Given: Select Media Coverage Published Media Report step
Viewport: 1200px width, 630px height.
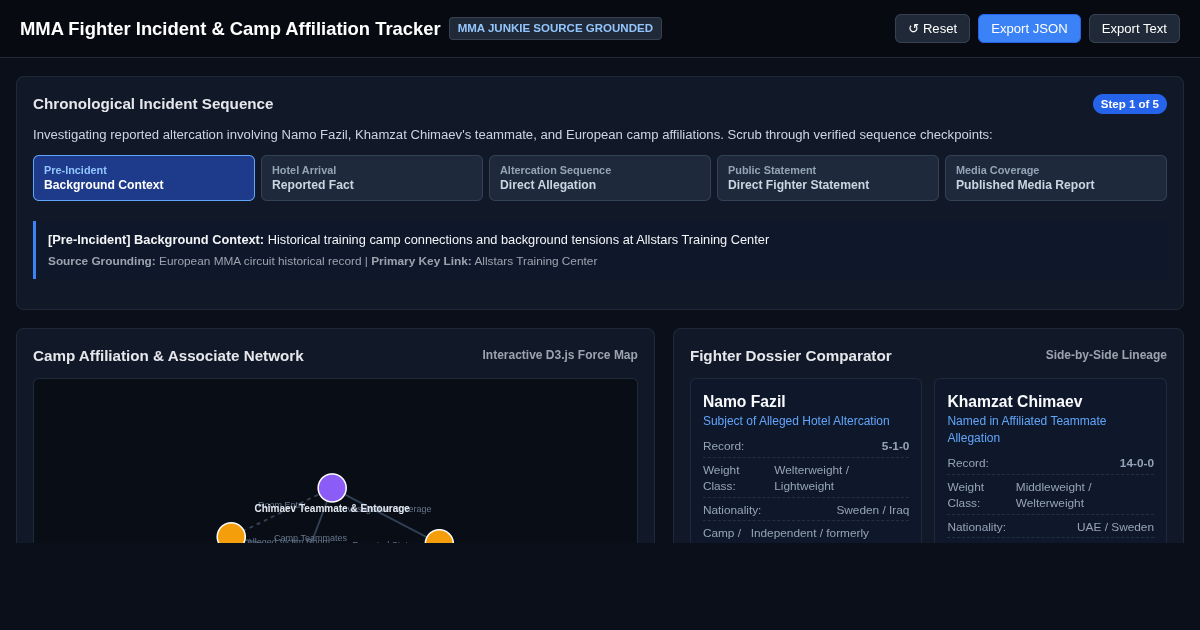Looking at the screenshot, I should click(x=1056, y=178).
